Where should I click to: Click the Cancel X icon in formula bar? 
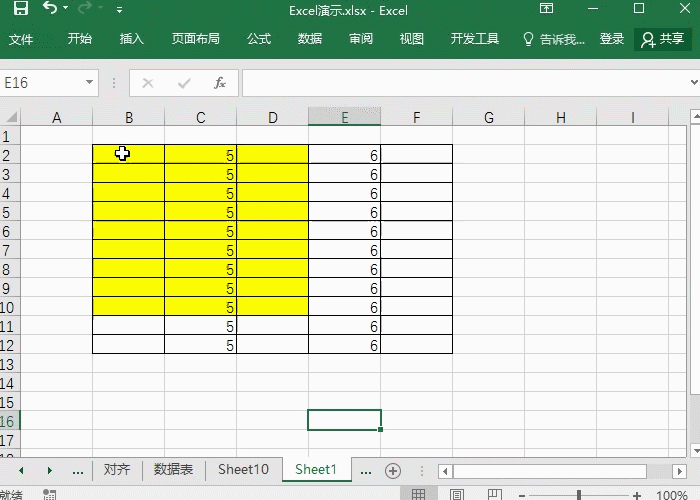point(148,83)
